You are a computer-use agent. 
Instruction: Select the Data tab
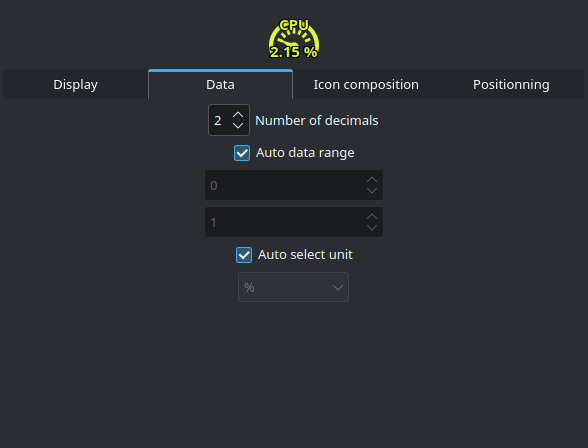pyautogui.click(x=220, y=84)
